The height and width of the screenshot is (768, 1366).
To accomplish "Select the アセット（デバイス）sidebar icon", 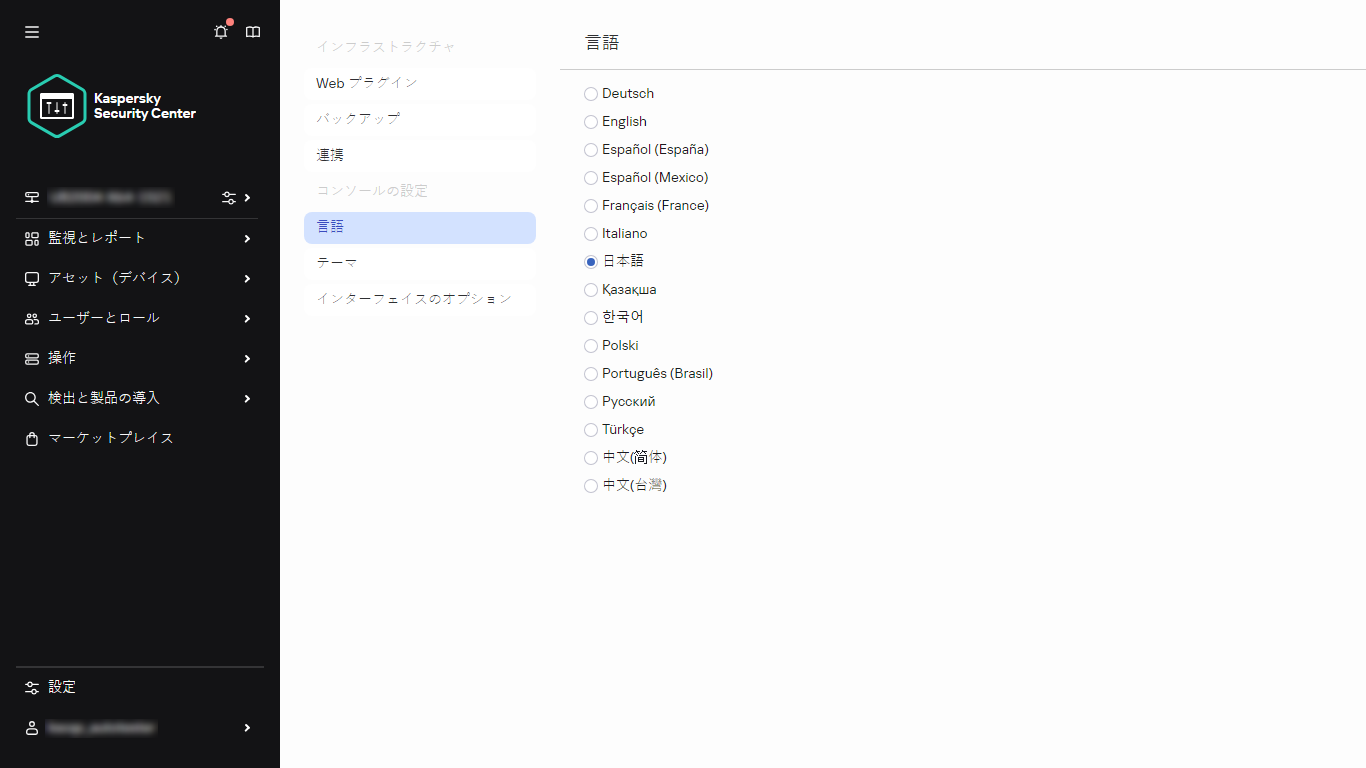I will tap(31, 278).
